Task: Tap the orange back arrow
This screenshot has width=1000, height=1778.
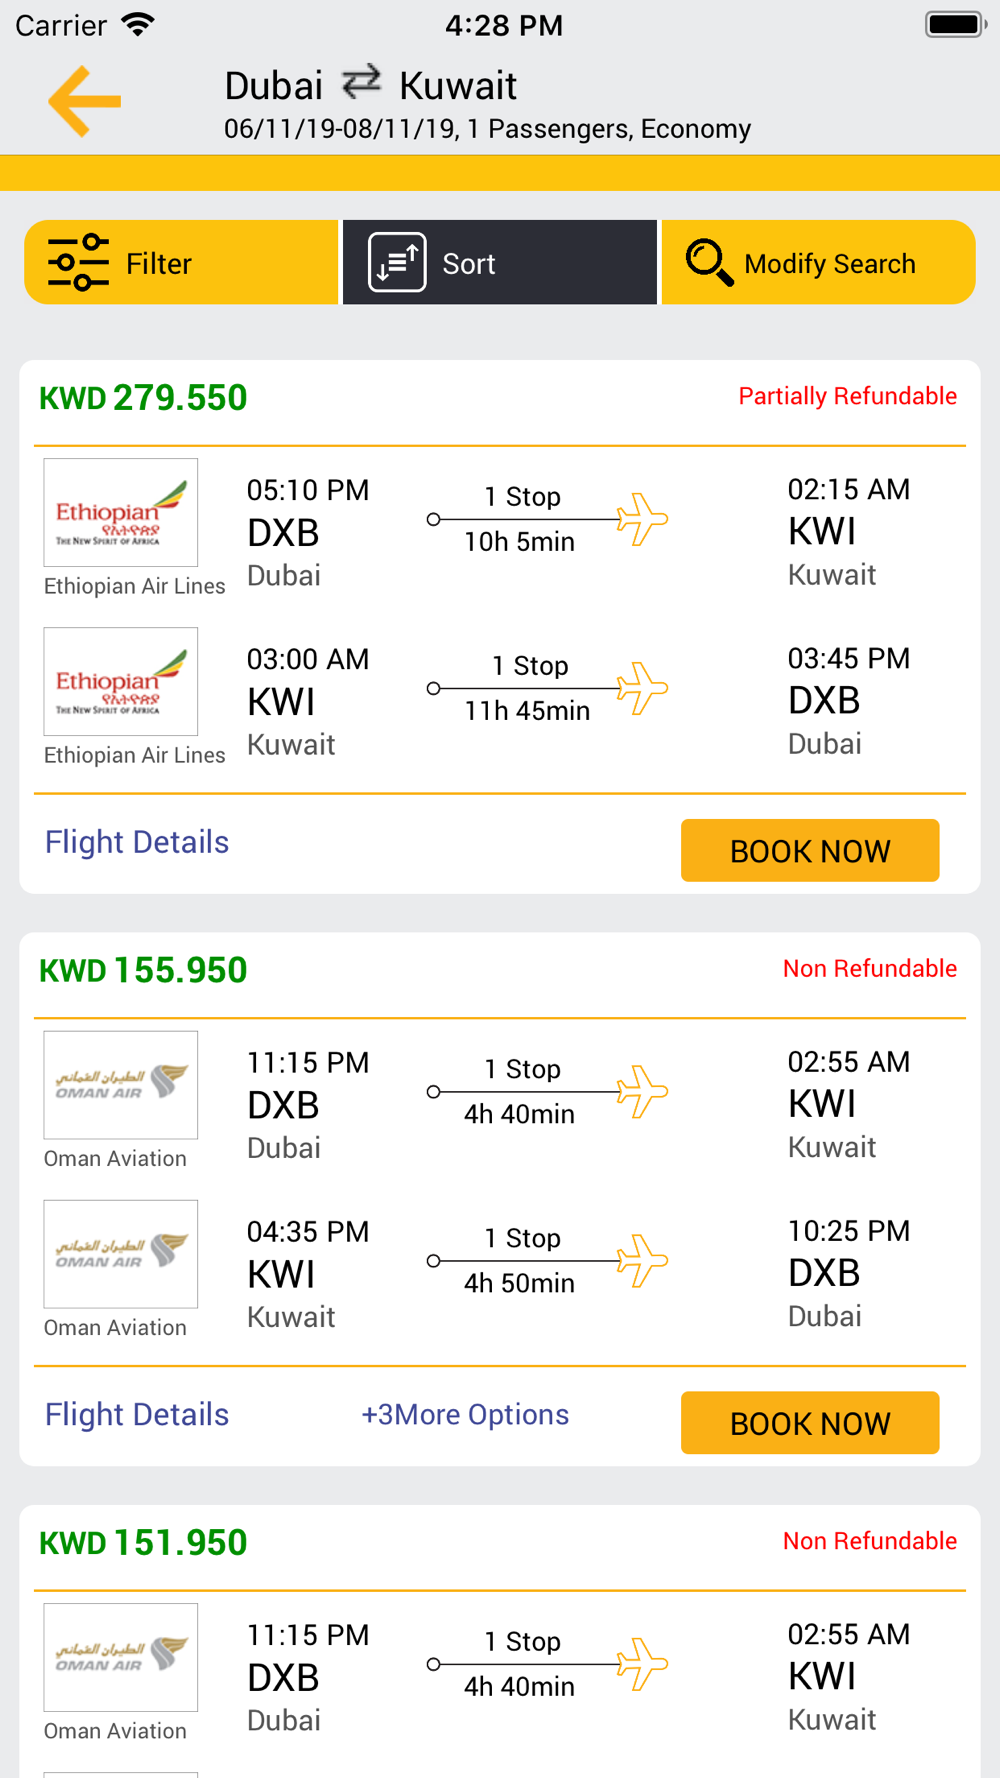Action: (x=85, y=101)
